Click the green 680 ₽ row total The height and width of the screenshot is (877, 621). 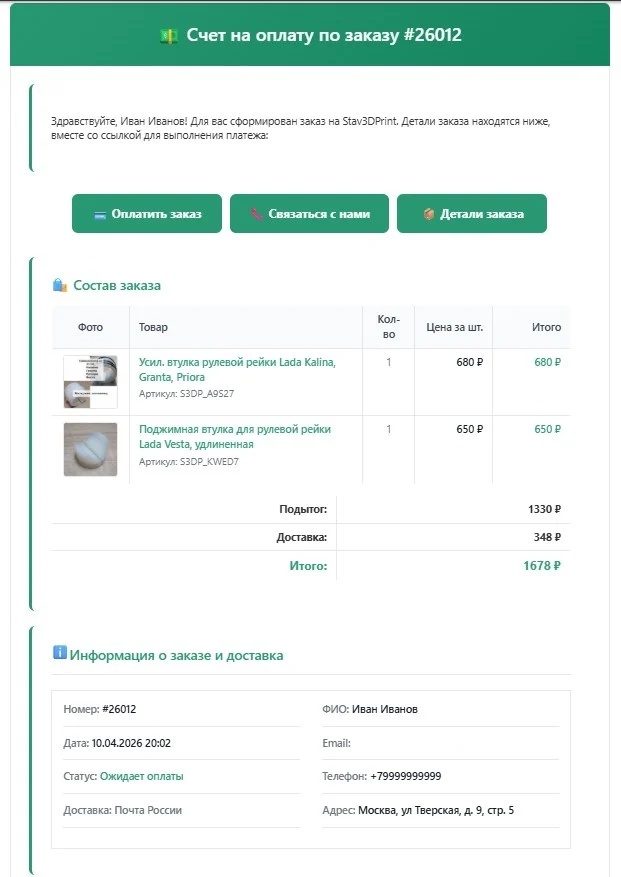[x=547, y=362]
